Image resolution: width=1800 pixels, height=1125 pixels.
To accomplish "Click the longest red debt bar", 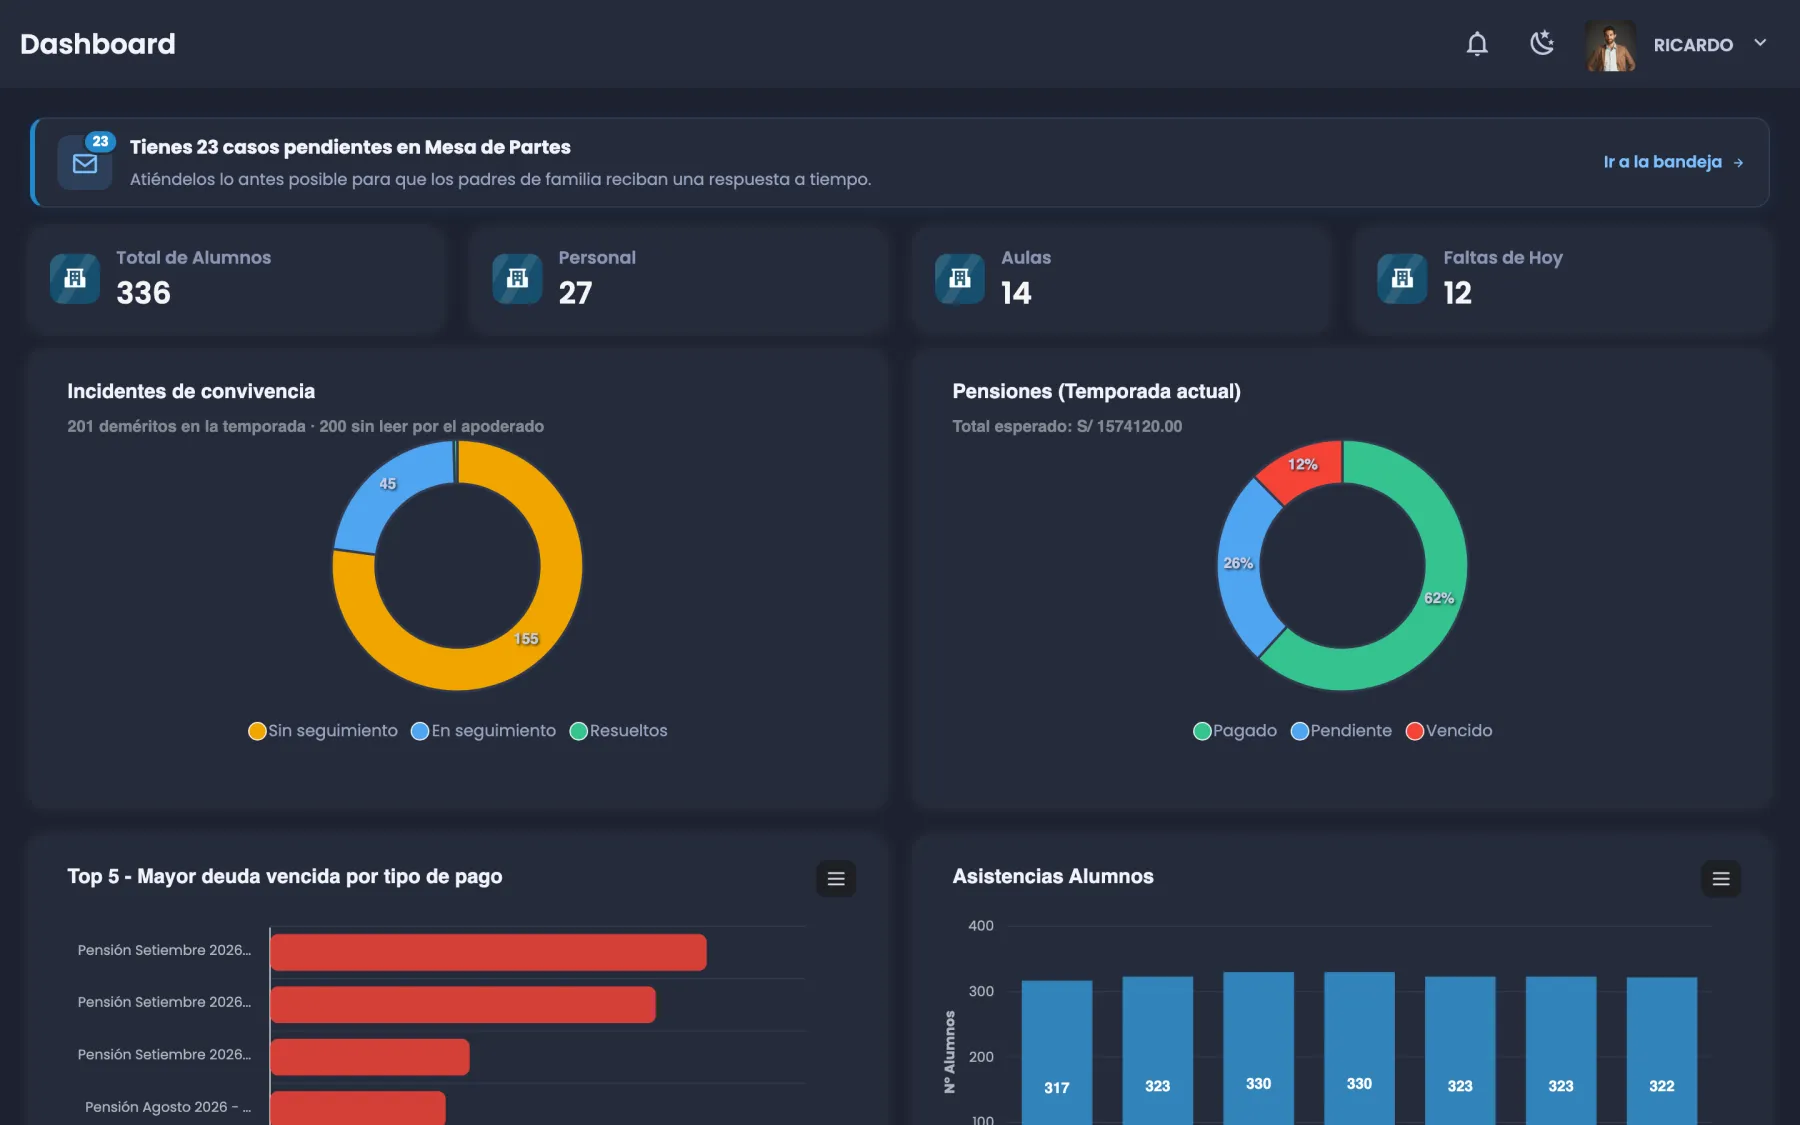I will click(x=488, y=952).
